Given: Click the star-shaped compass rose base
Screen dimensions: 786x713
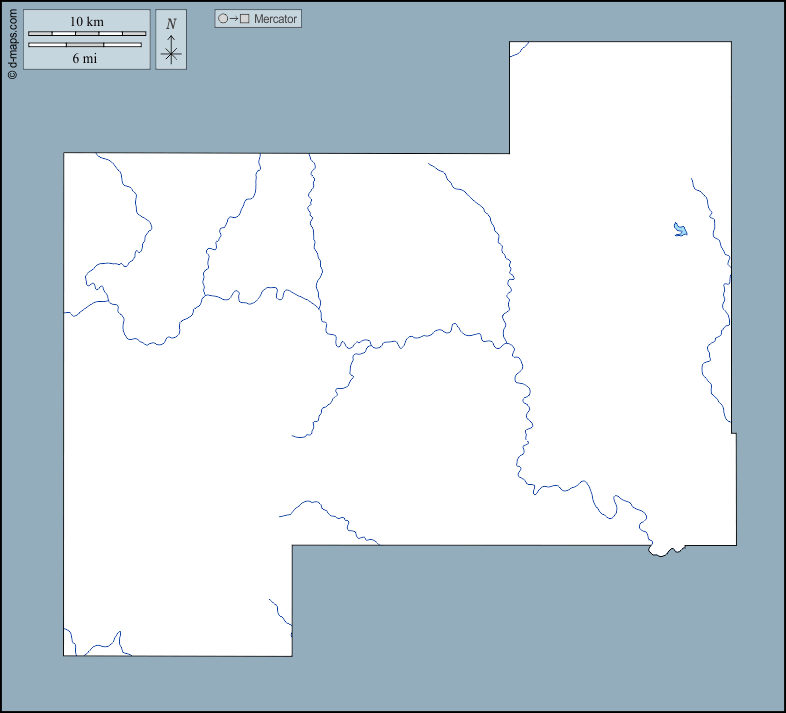Looking at the screenshot, I should (171, 54).
